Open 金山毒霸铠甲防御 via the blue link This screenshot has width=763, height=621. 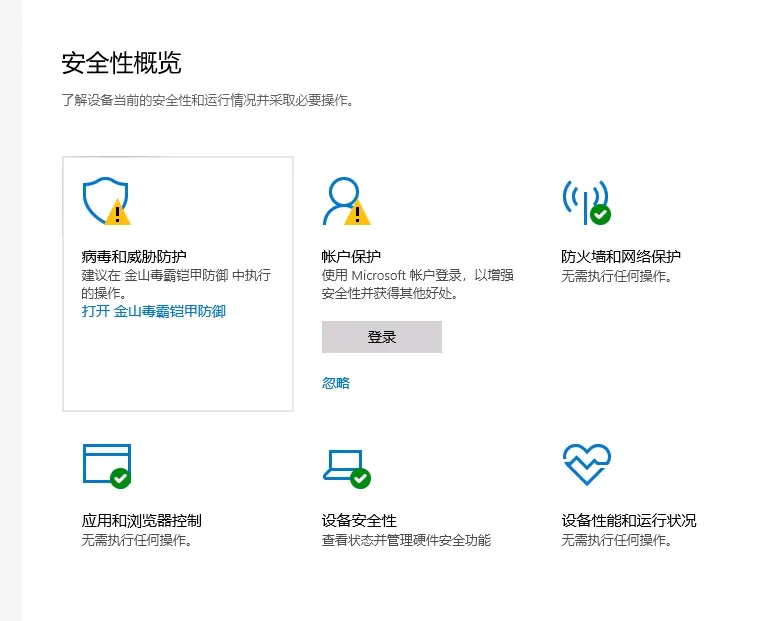pyautogui.click(x=154, y=311)
